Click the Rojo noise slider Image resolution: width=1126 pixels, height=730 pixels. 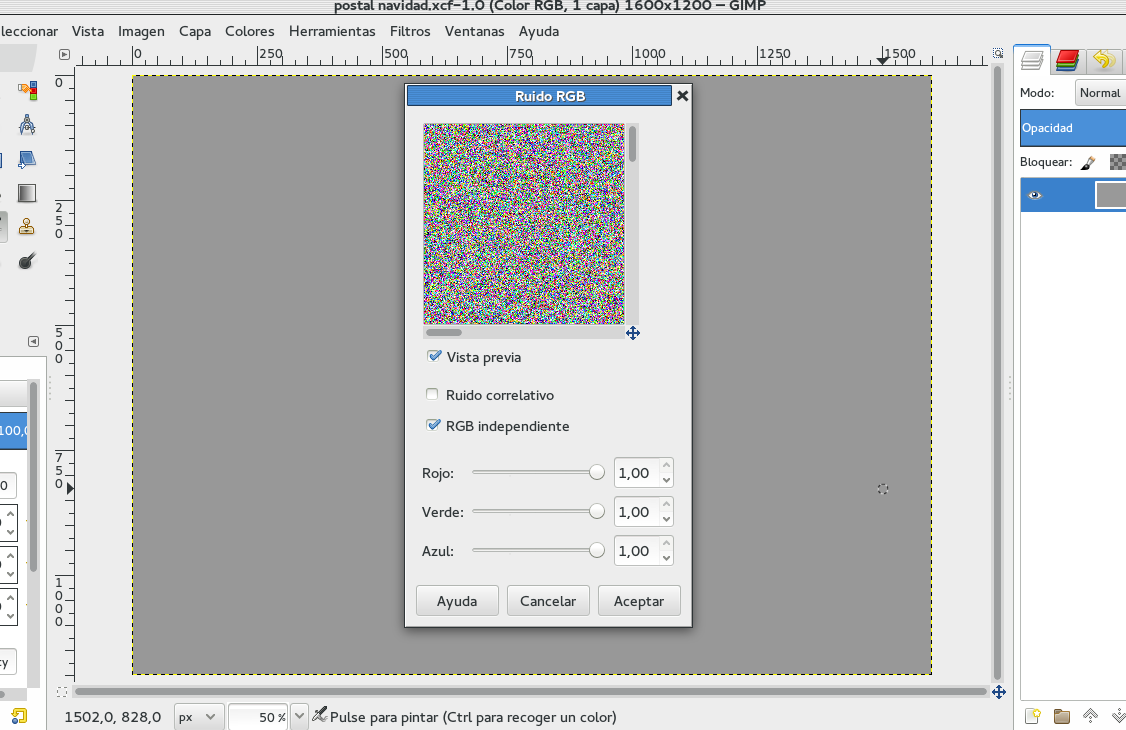[538, 472]
